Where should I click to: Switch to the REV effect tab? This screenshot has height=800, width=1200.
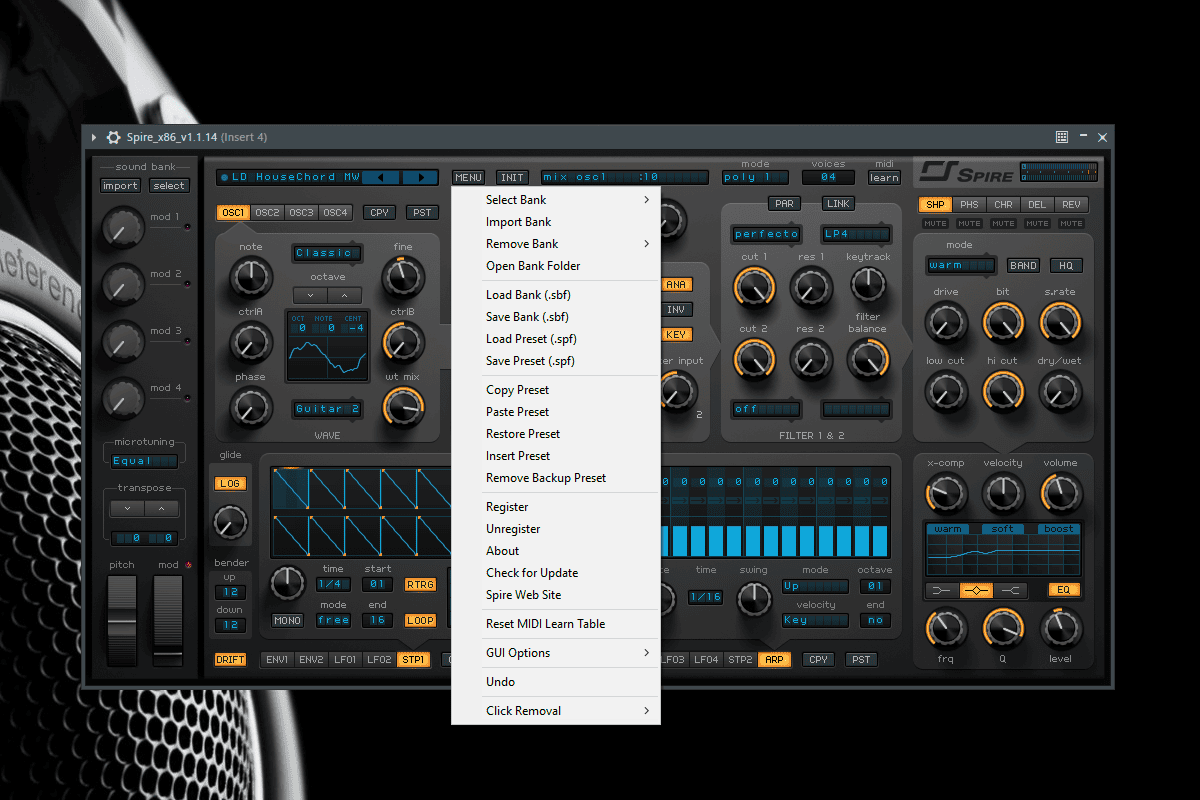(x=1071, y=205)
